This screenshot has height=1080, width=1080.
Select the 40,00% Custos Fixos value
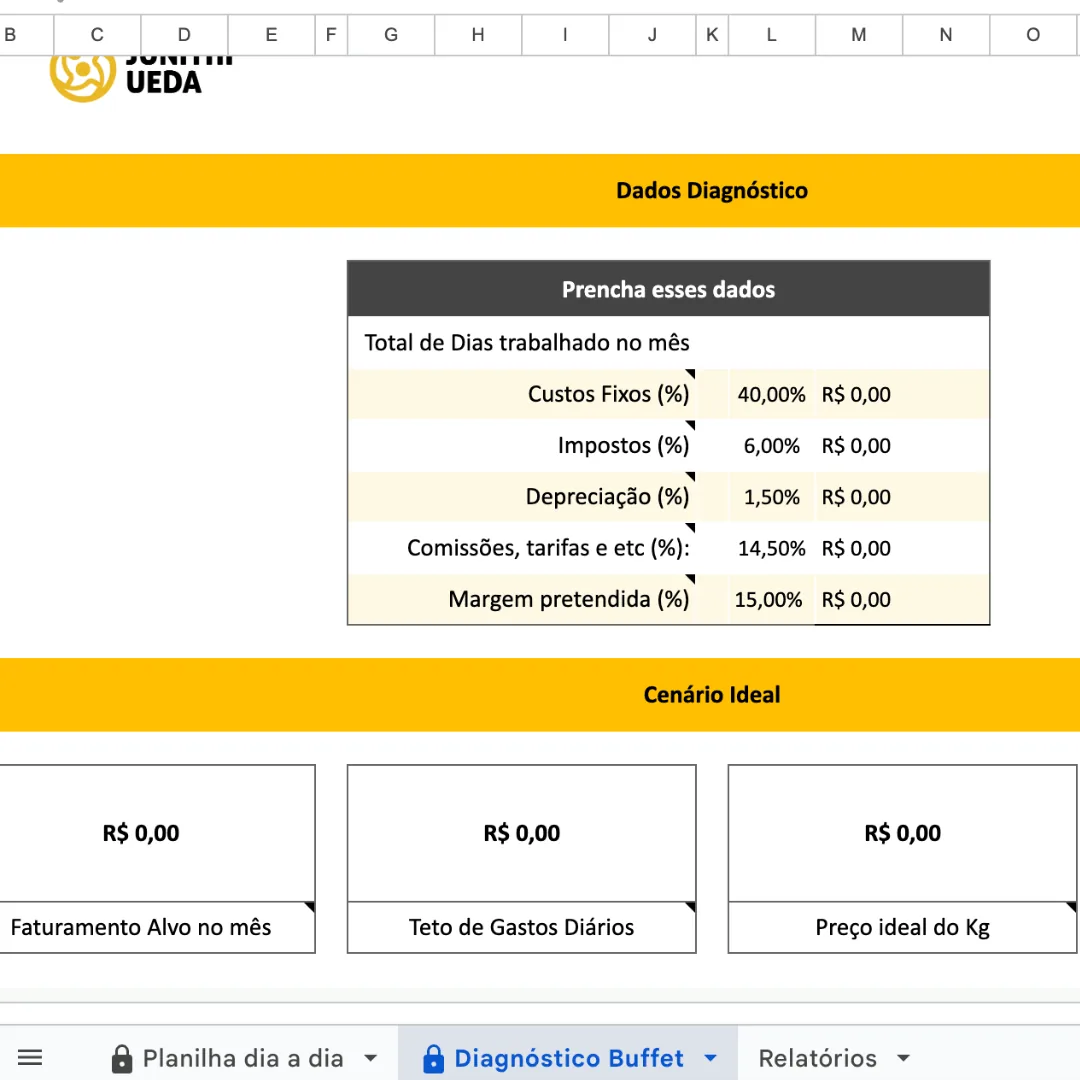pyautogui.click(x=771, y=394)
